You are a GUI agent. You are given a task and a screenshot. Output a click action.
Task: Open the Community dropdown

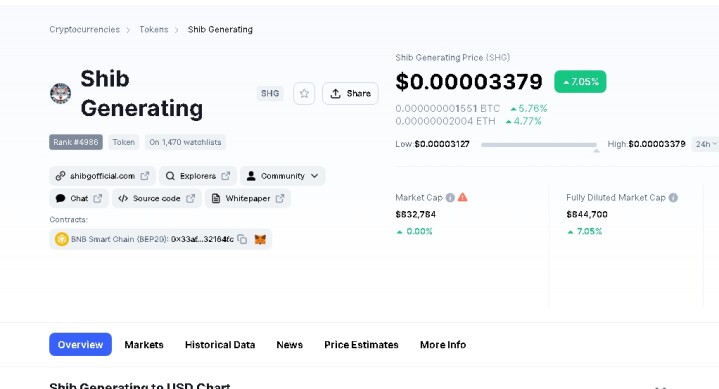(x=282, y=176)
